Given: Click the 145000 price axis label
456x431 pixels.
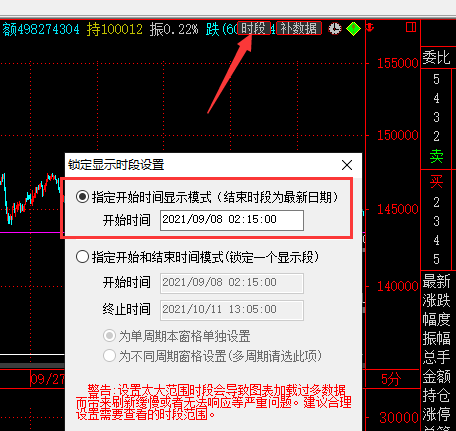Looking at the screenshot, I should (x=397, y=209).
